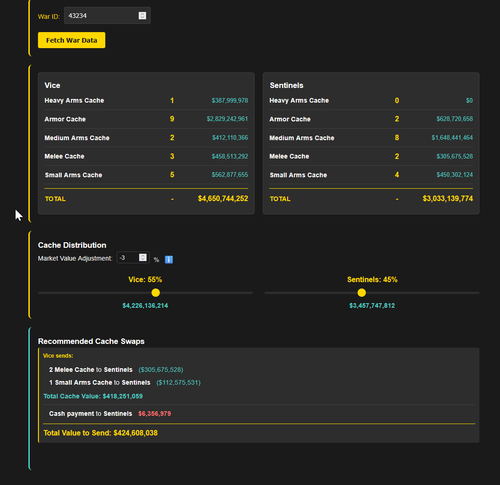
Task: Click the Fetch War Data button
Action: [x=71, y=40]
